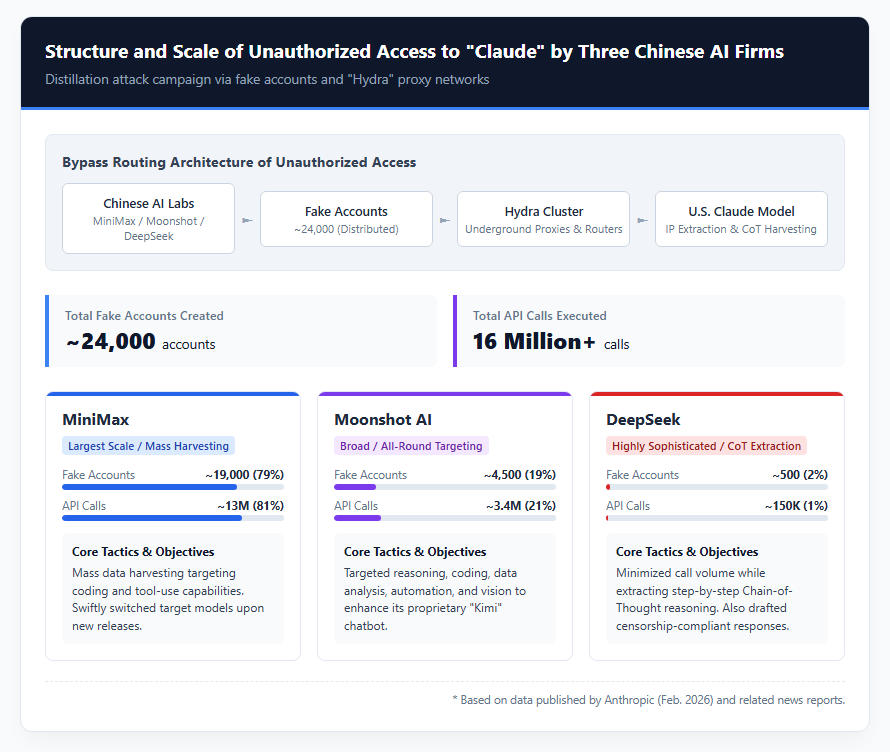Click the "~24,000 accounts" total figure

140,342
